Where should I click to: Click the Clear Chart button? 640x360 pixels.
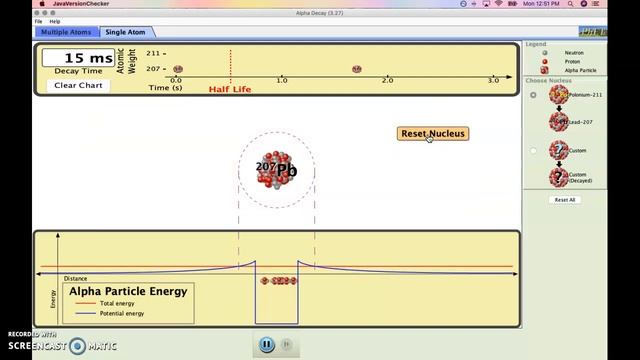(x=78, y=85)
